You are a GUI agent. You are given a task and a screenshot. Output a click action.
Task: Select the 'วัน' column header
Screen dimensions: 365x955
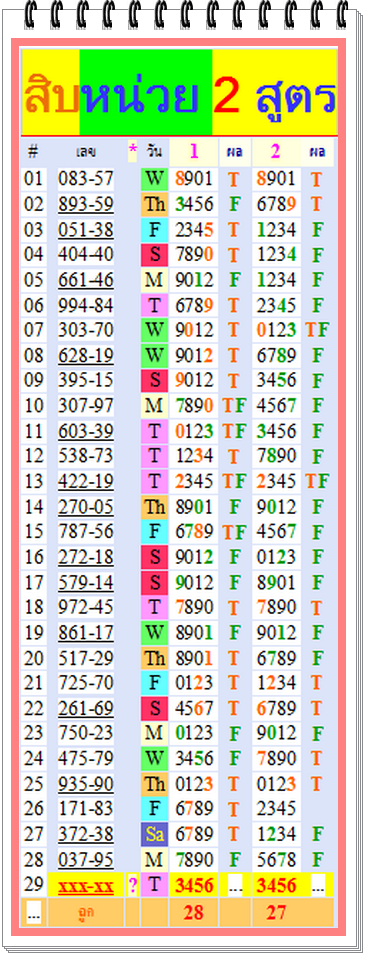[x=154, y=151]
